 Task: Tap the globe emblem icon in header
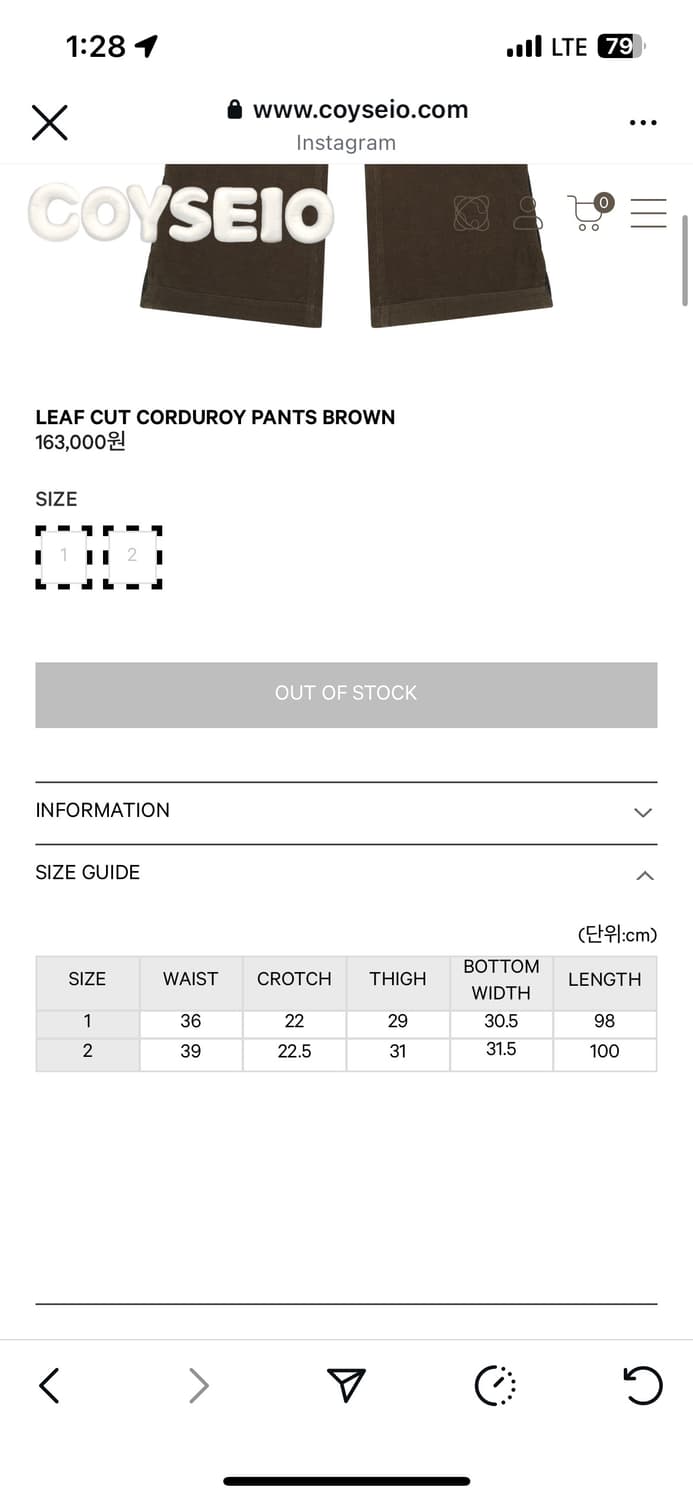[472, 213]
